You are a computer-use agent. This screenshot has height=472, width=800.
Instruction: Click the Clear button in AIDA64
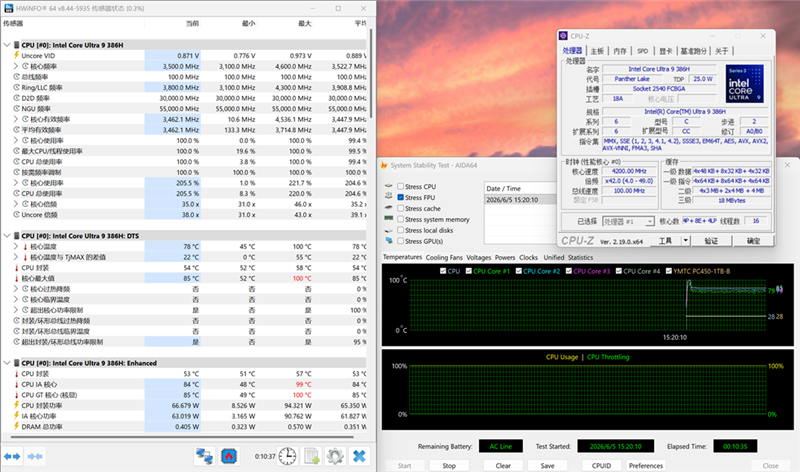(503, 465)
